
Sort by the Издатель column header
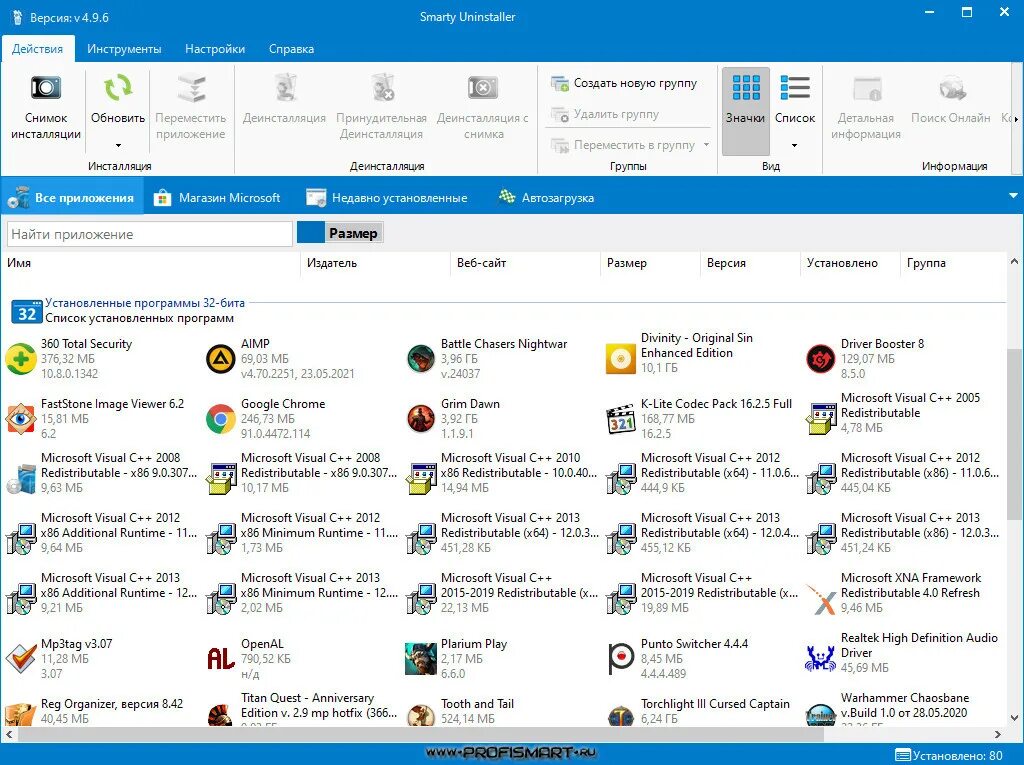(332, 263)
